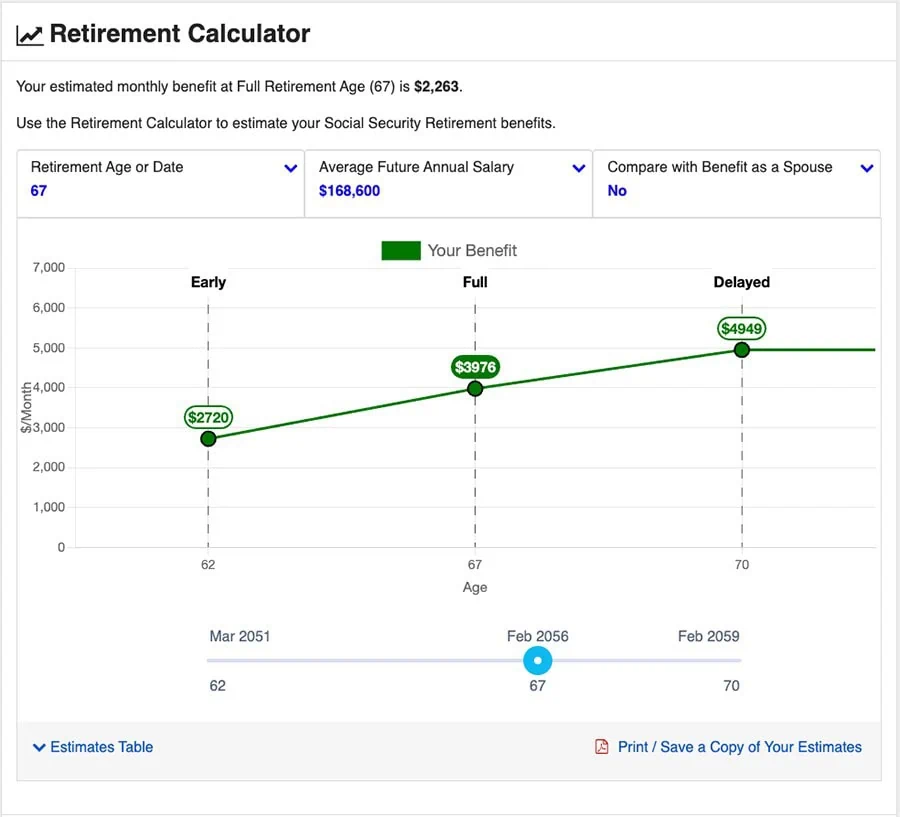Click the $2720 early benefit label bubble
Screen dimensions: 900x817
click(x=208, y=417)
